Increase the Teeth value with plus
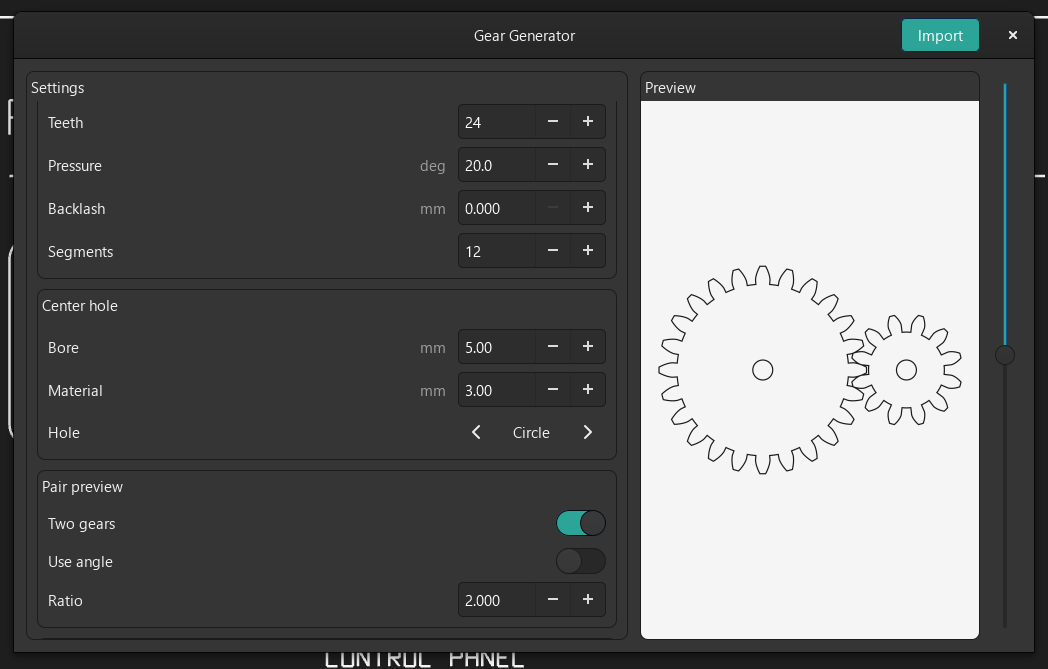Image resolution: width=1048 pixels, height=669 pixels. click(587, 122)
